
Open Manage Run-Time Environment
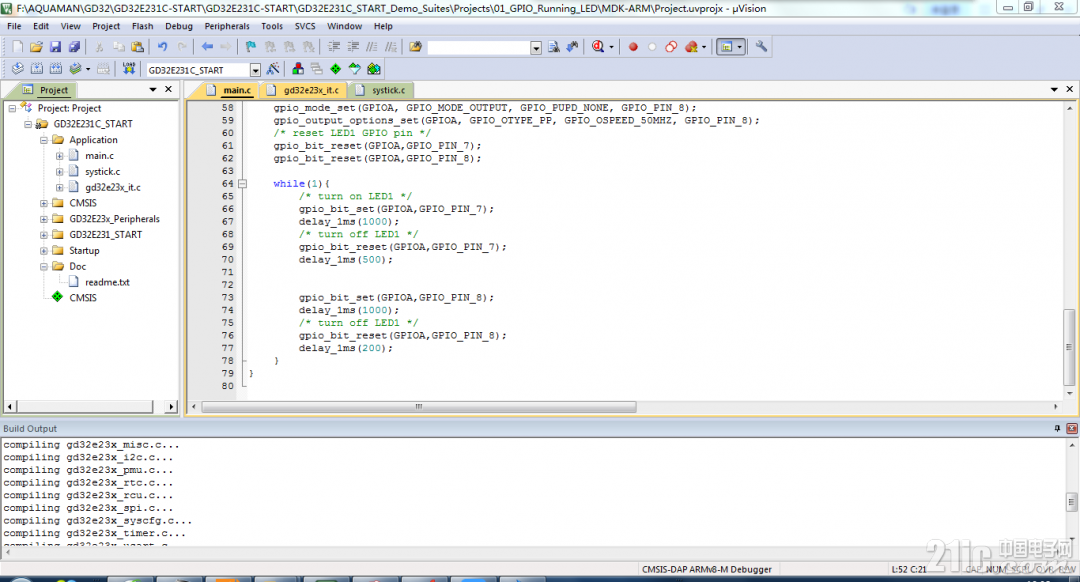pyautogui.click(x=335, y=69)
